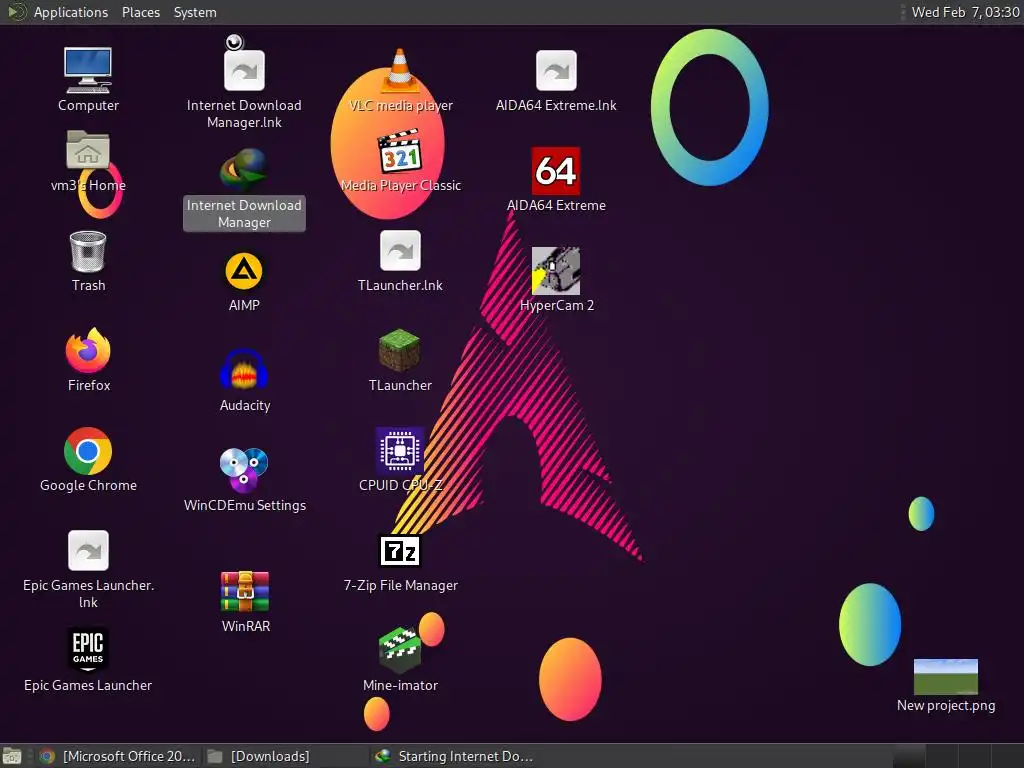1024x768 pixels.
Task: Click the show desktop button in taskbar
Action: click(x=12, y=756)
